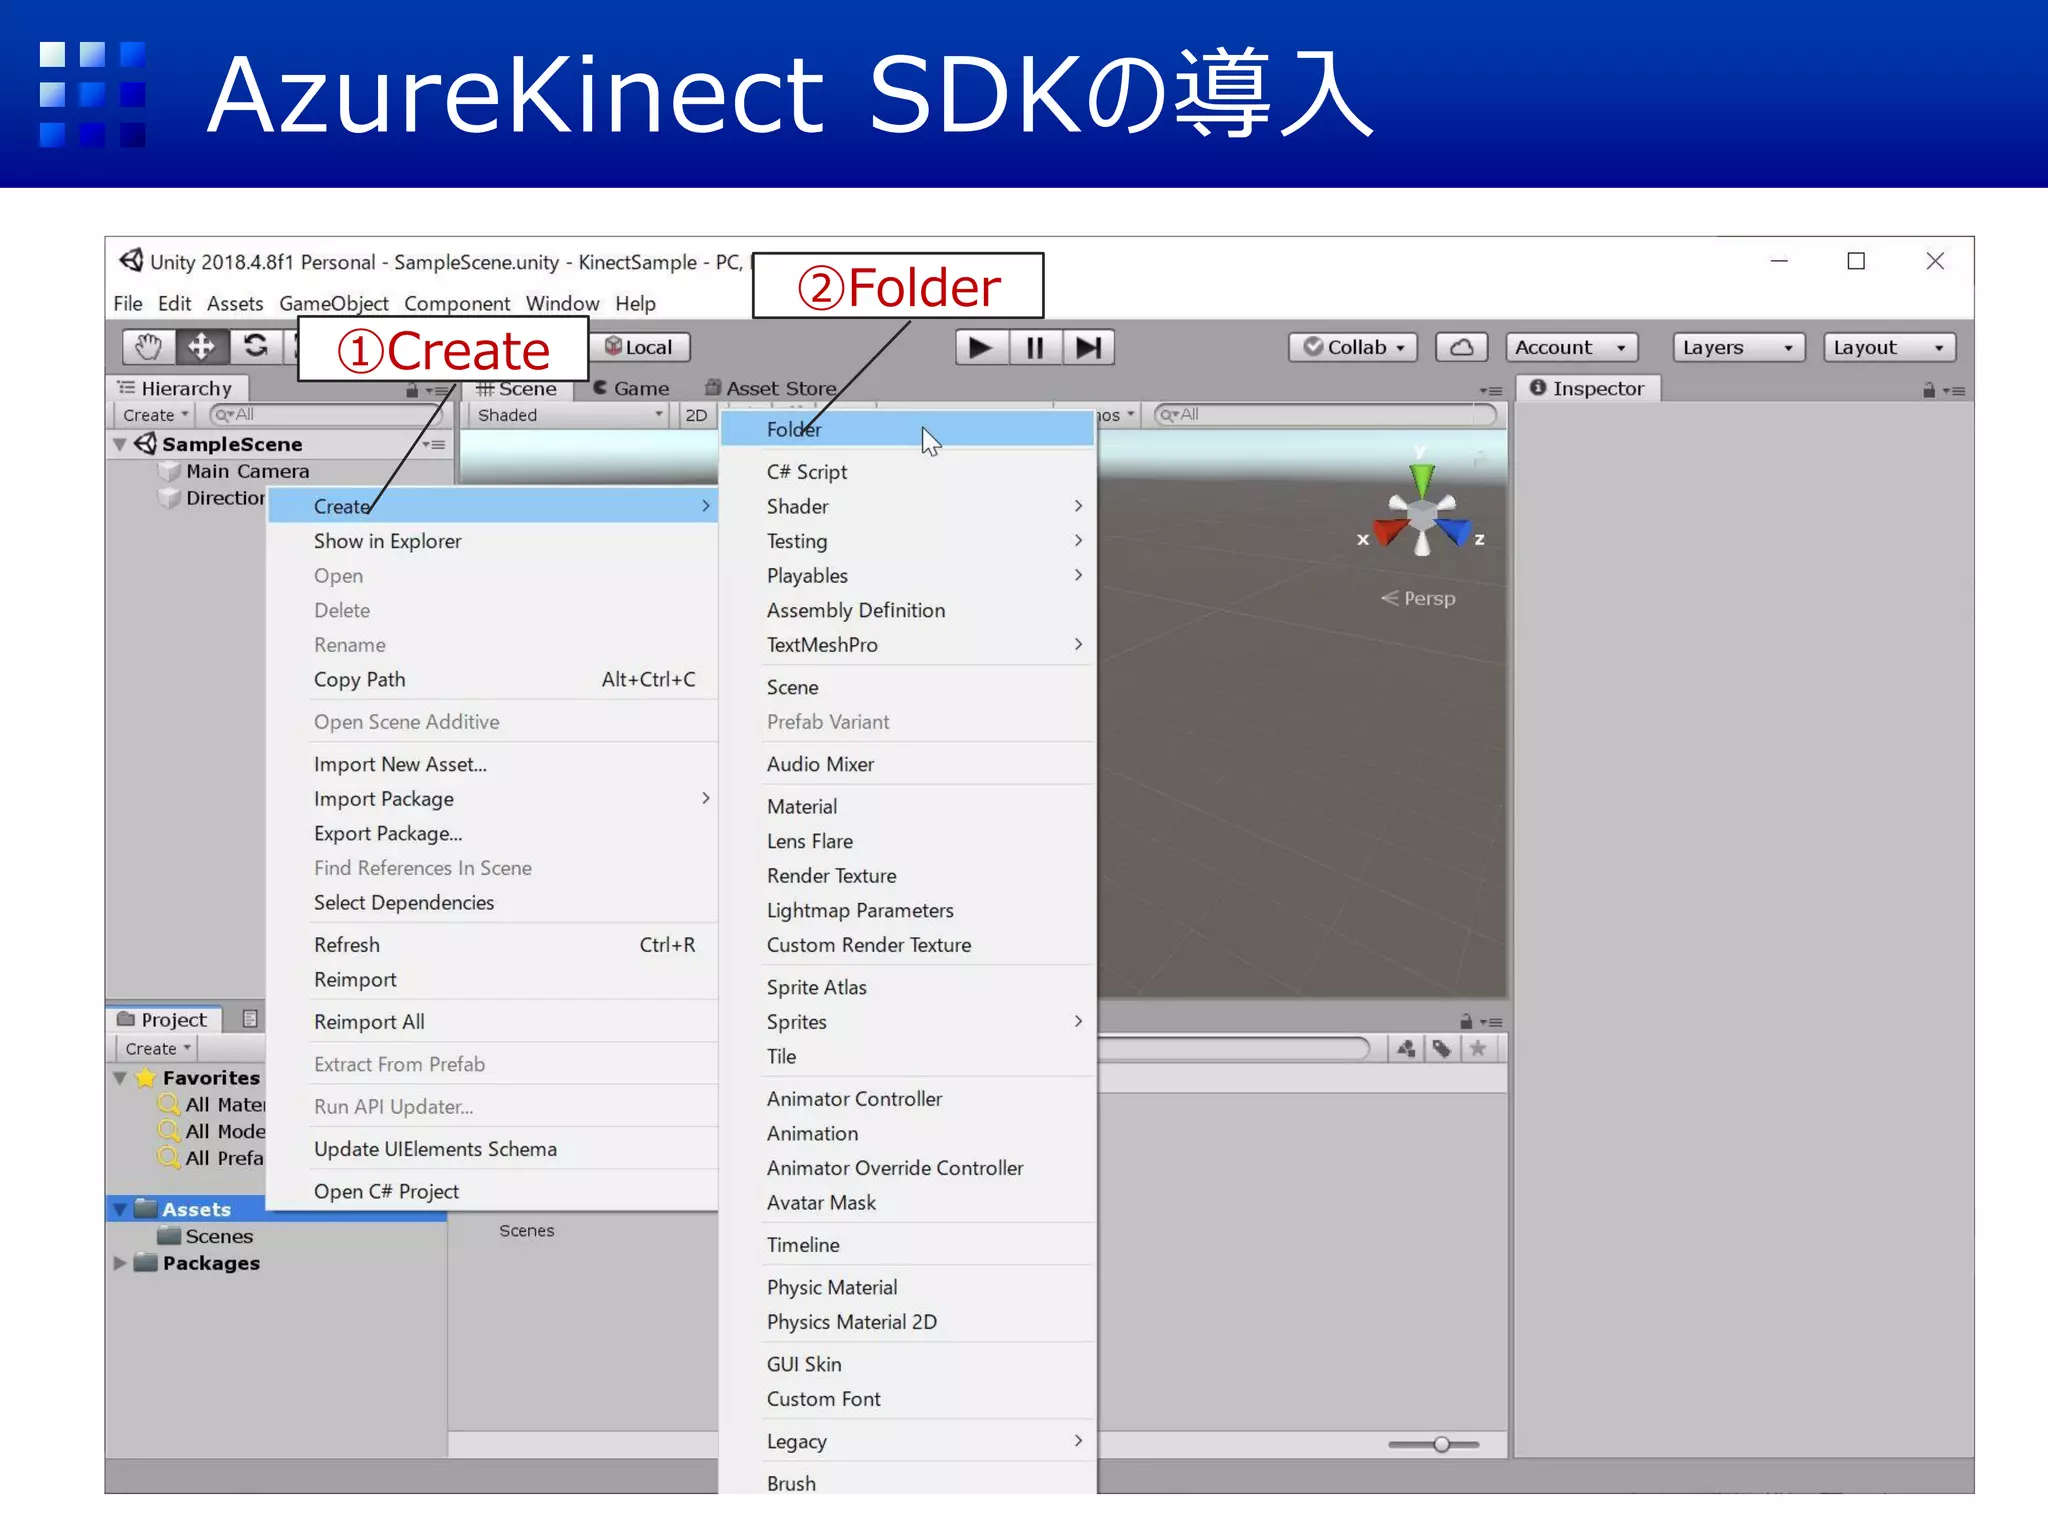Click the Console tab icon
Screen dimensions: 2048x1536
click(x=250, y=1019)
